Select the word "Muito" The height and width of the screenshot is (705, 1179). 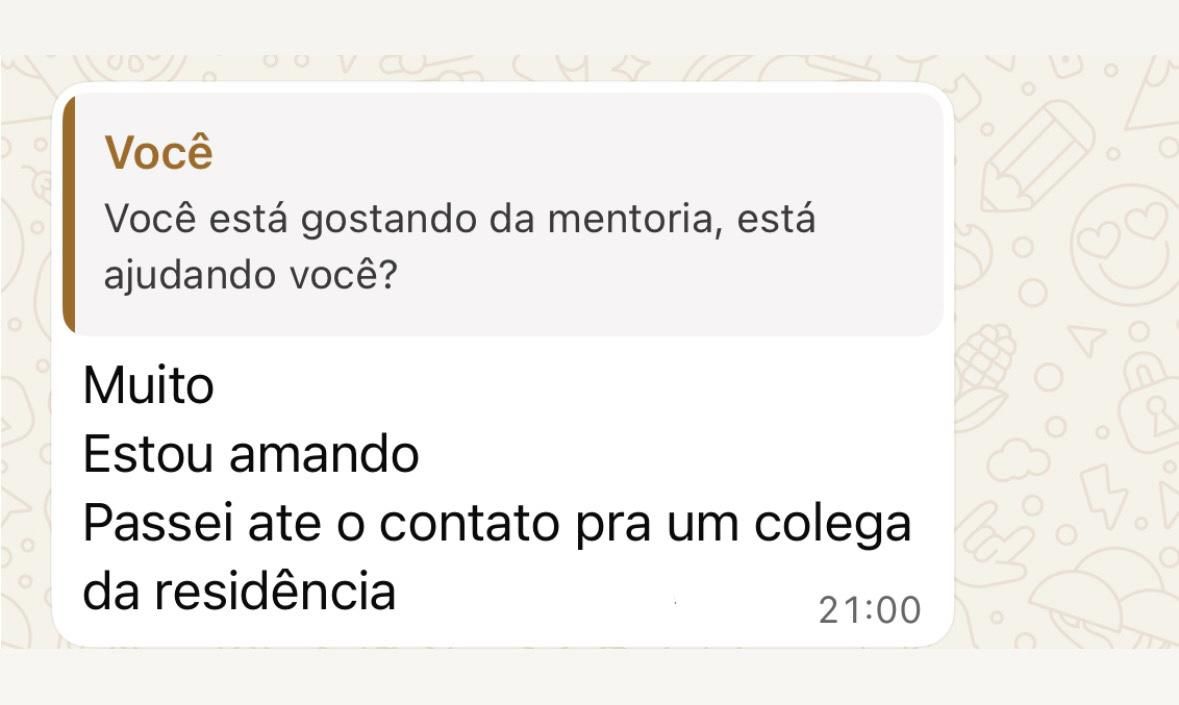pyautogui.click(x=148, y=385)
